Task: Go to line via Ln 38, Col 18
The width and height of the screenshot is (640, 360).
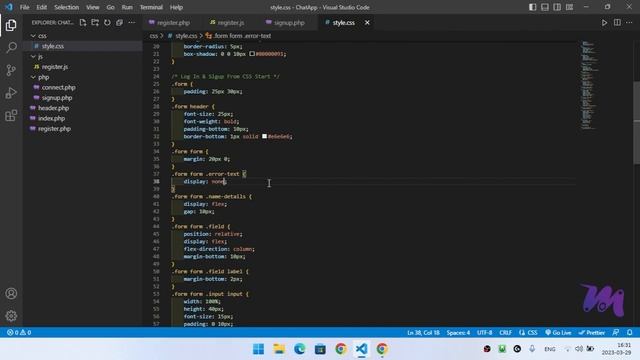Action: click(x=423, y=333)
